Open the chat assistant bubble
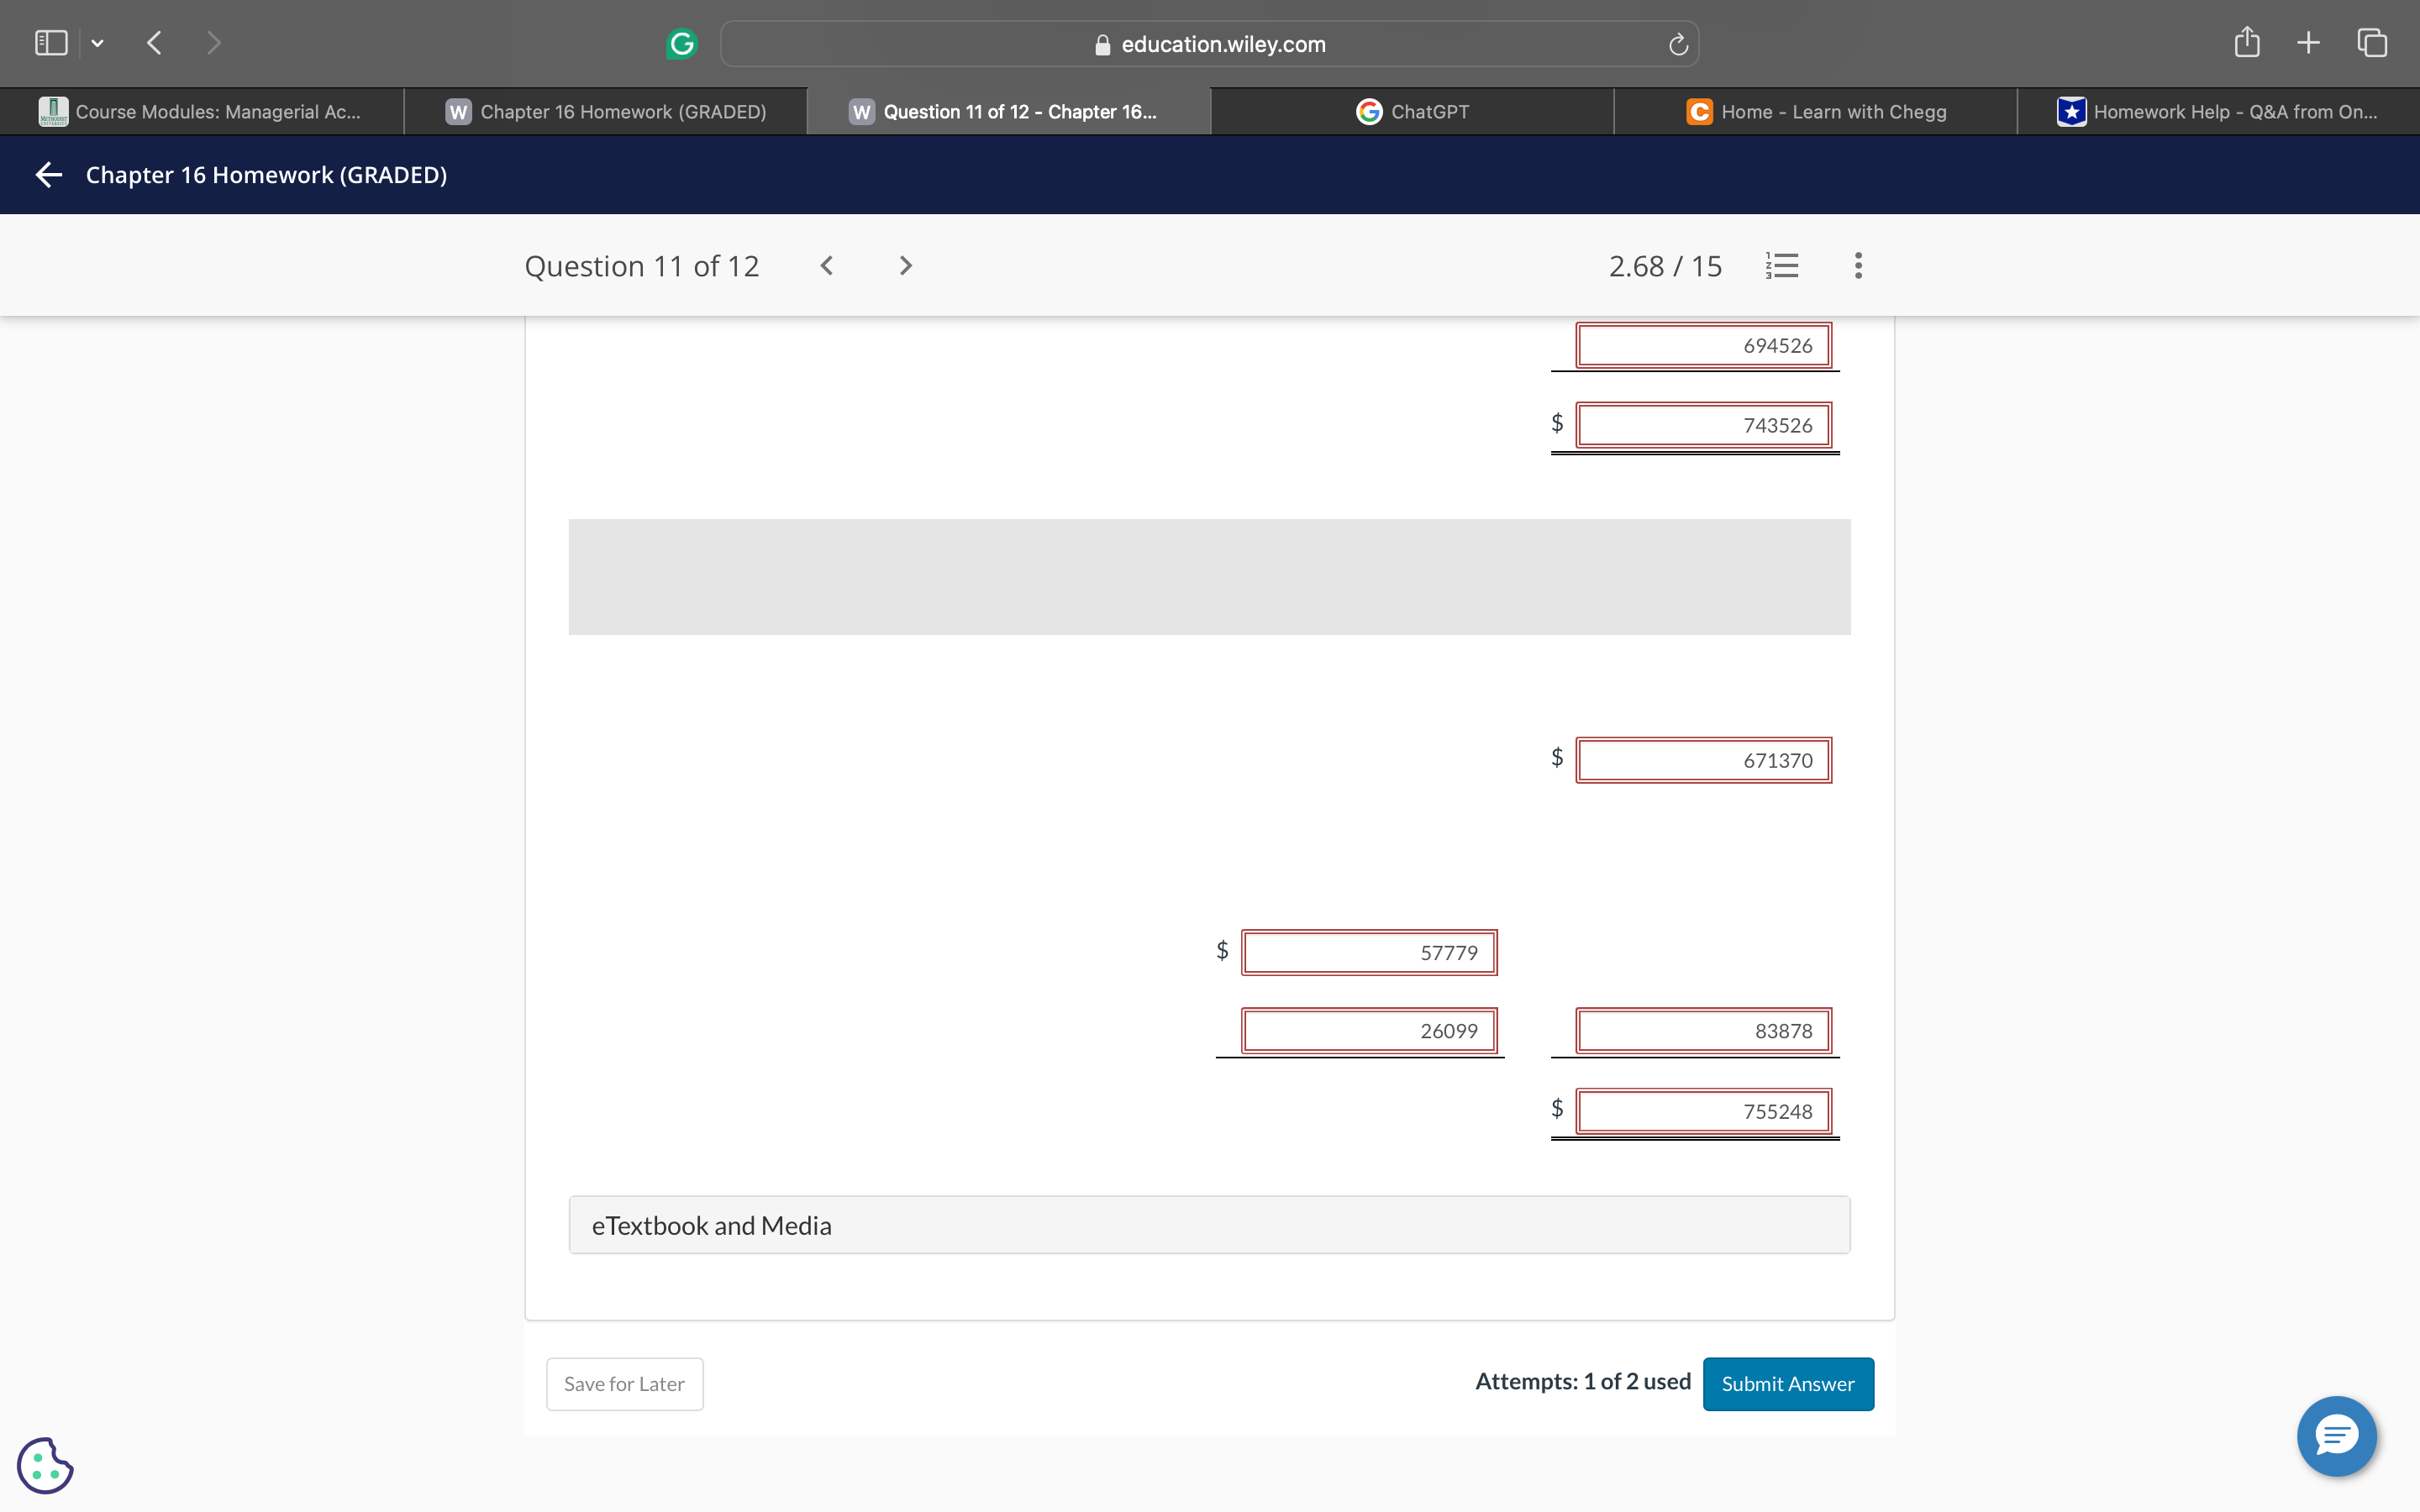2420x1512 pixels. click(2336, 1436)
